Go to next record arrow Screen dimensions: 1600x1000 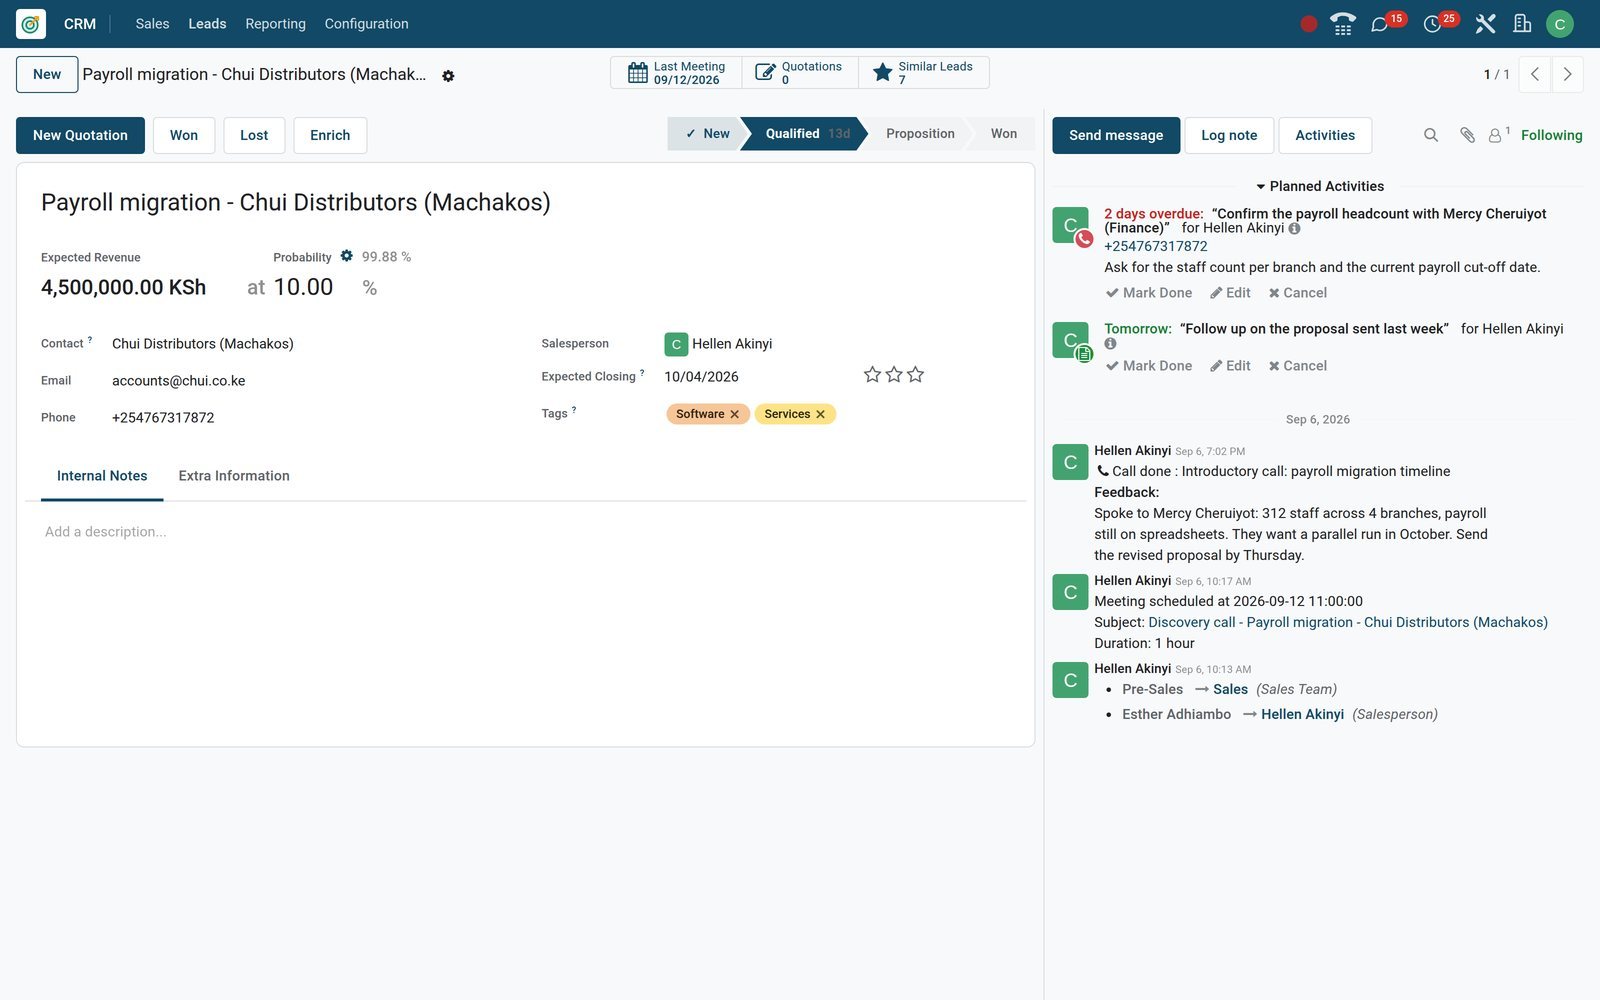(x=1567, y=75)
